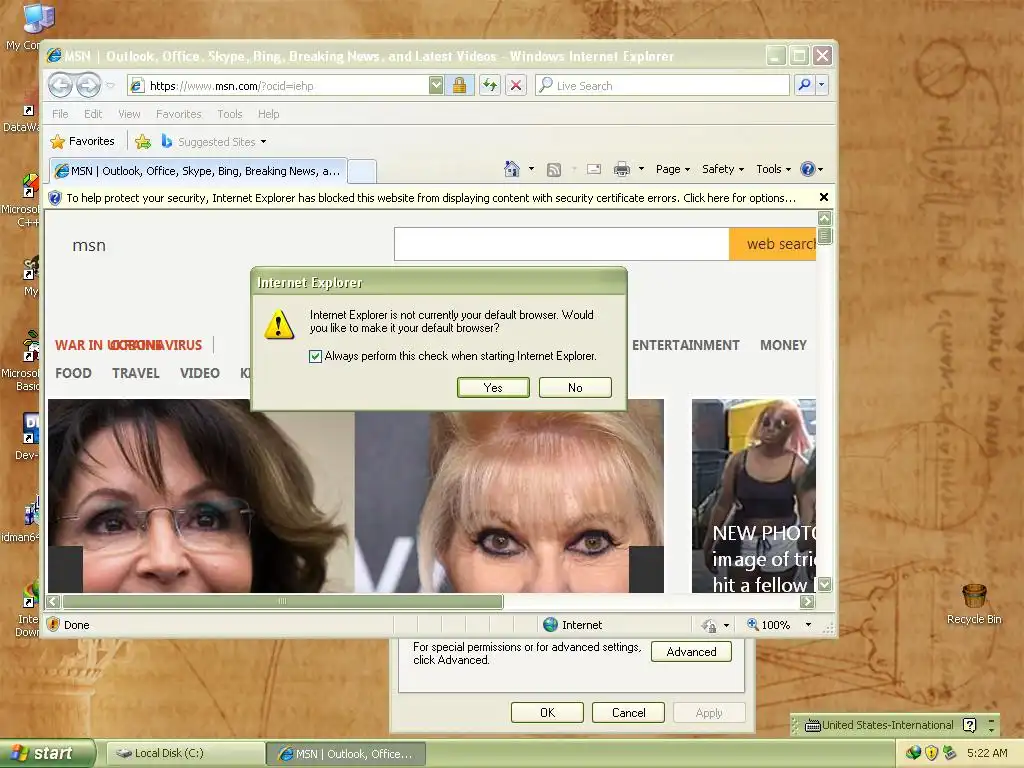Select the MSN browser tab
This screenshot has width=1024, height=768.
(x=198, y=171)
